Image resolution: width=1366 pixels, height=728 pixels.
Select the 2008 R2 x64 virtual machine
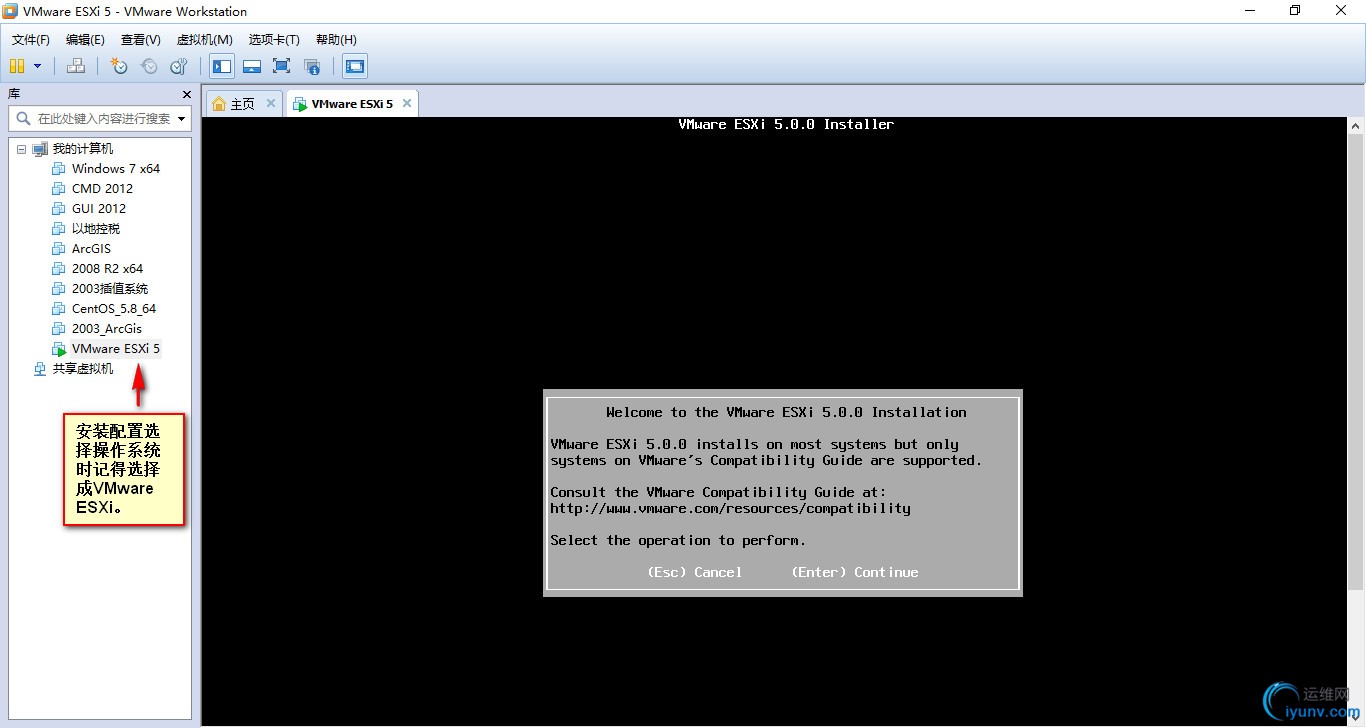point(107,269)
